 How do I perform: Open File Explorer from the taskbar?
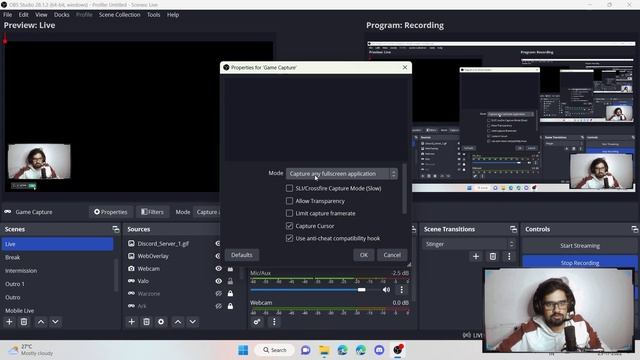[x=324, y=350]
